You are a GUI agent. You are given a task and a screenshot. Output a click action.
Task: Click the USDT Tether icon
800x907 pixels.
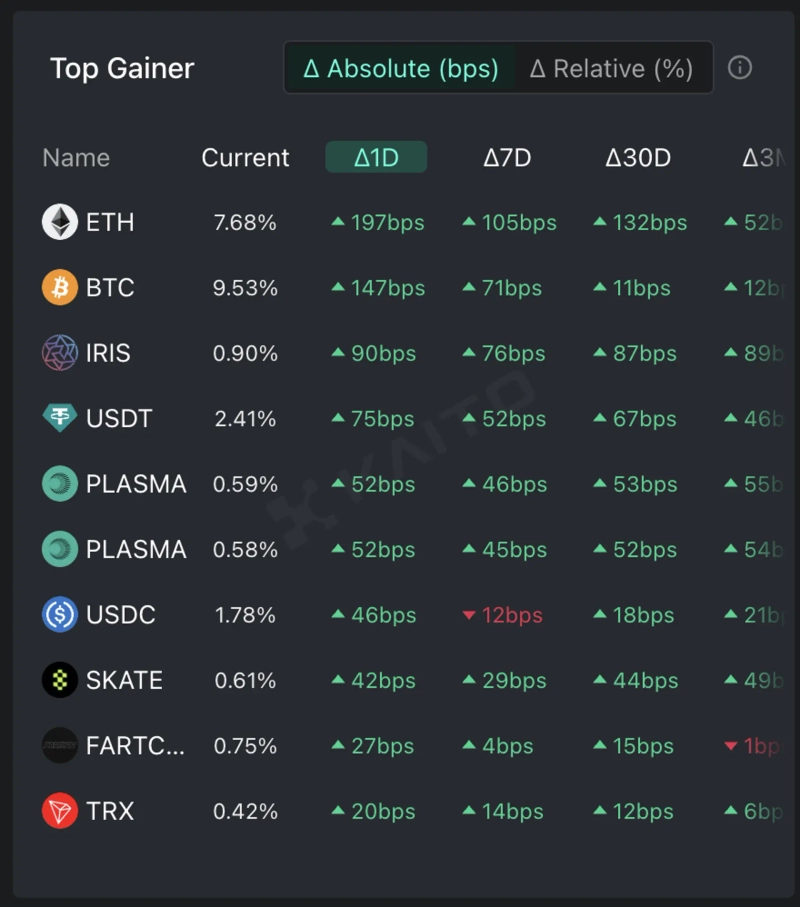pos(60,418)
